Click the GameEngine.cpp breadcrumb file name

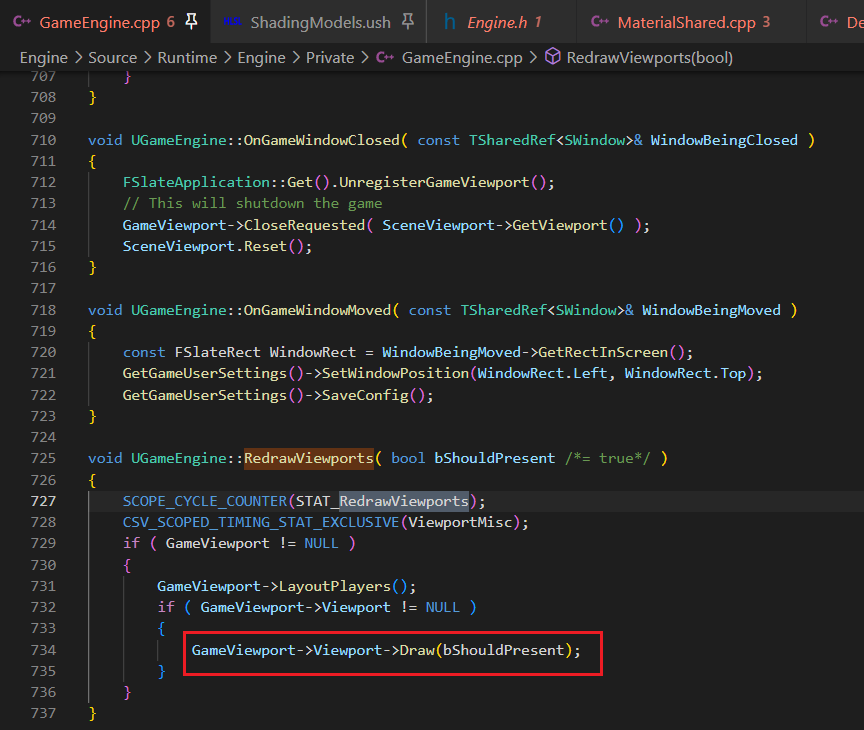pos(460,58)
